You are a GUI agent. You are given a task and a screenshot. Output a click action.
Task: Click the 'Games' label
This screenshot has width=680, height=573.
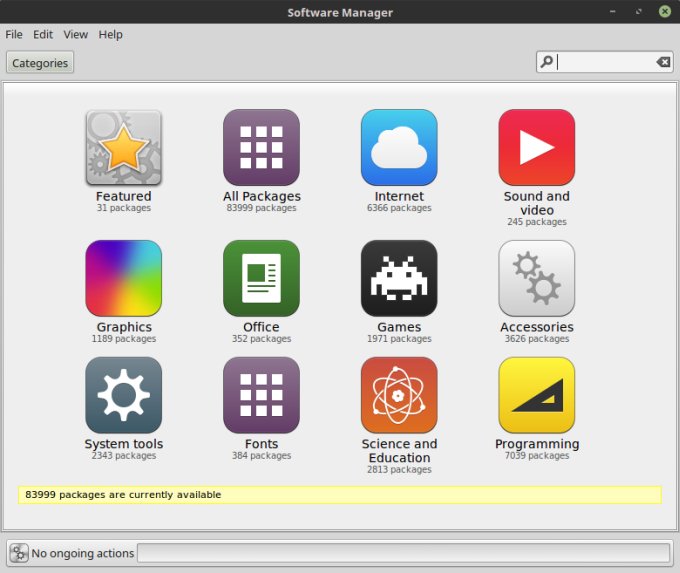399,327
